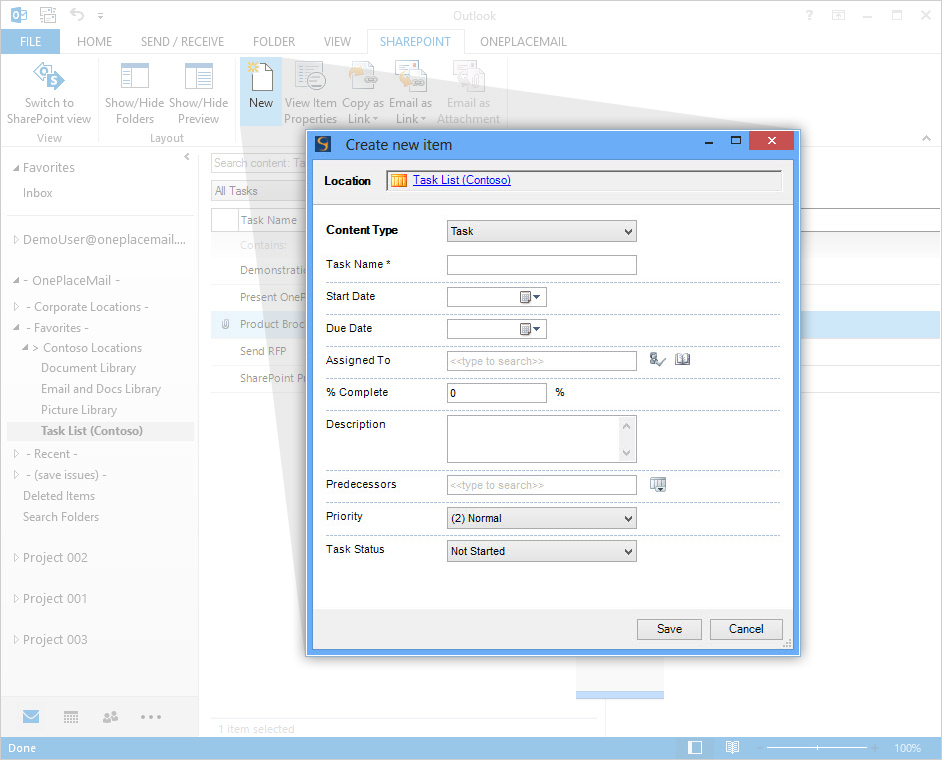Expand the Recent tree node
Viewport: 942px width, 760px height.
tap(16, 454)
